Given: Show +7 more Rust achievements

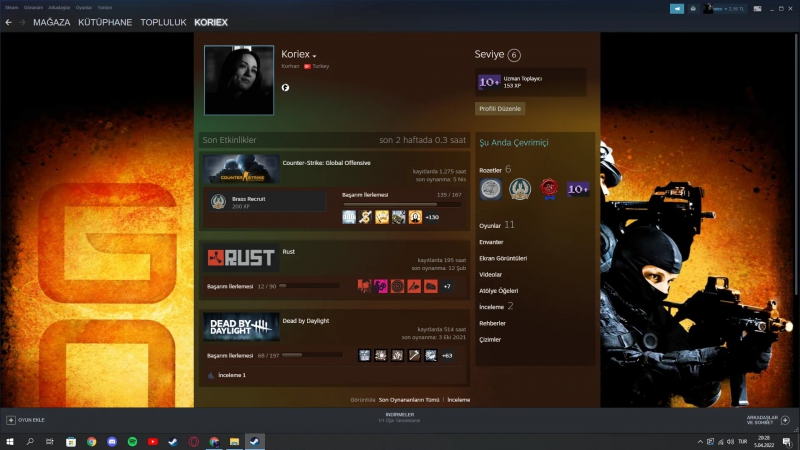Looking at the screenshot, I should 447,287.
